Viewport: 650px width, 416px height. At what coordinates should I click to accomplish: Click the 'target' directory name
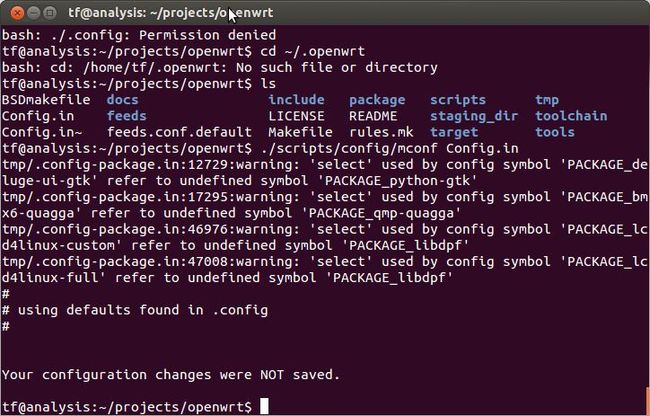454,133
